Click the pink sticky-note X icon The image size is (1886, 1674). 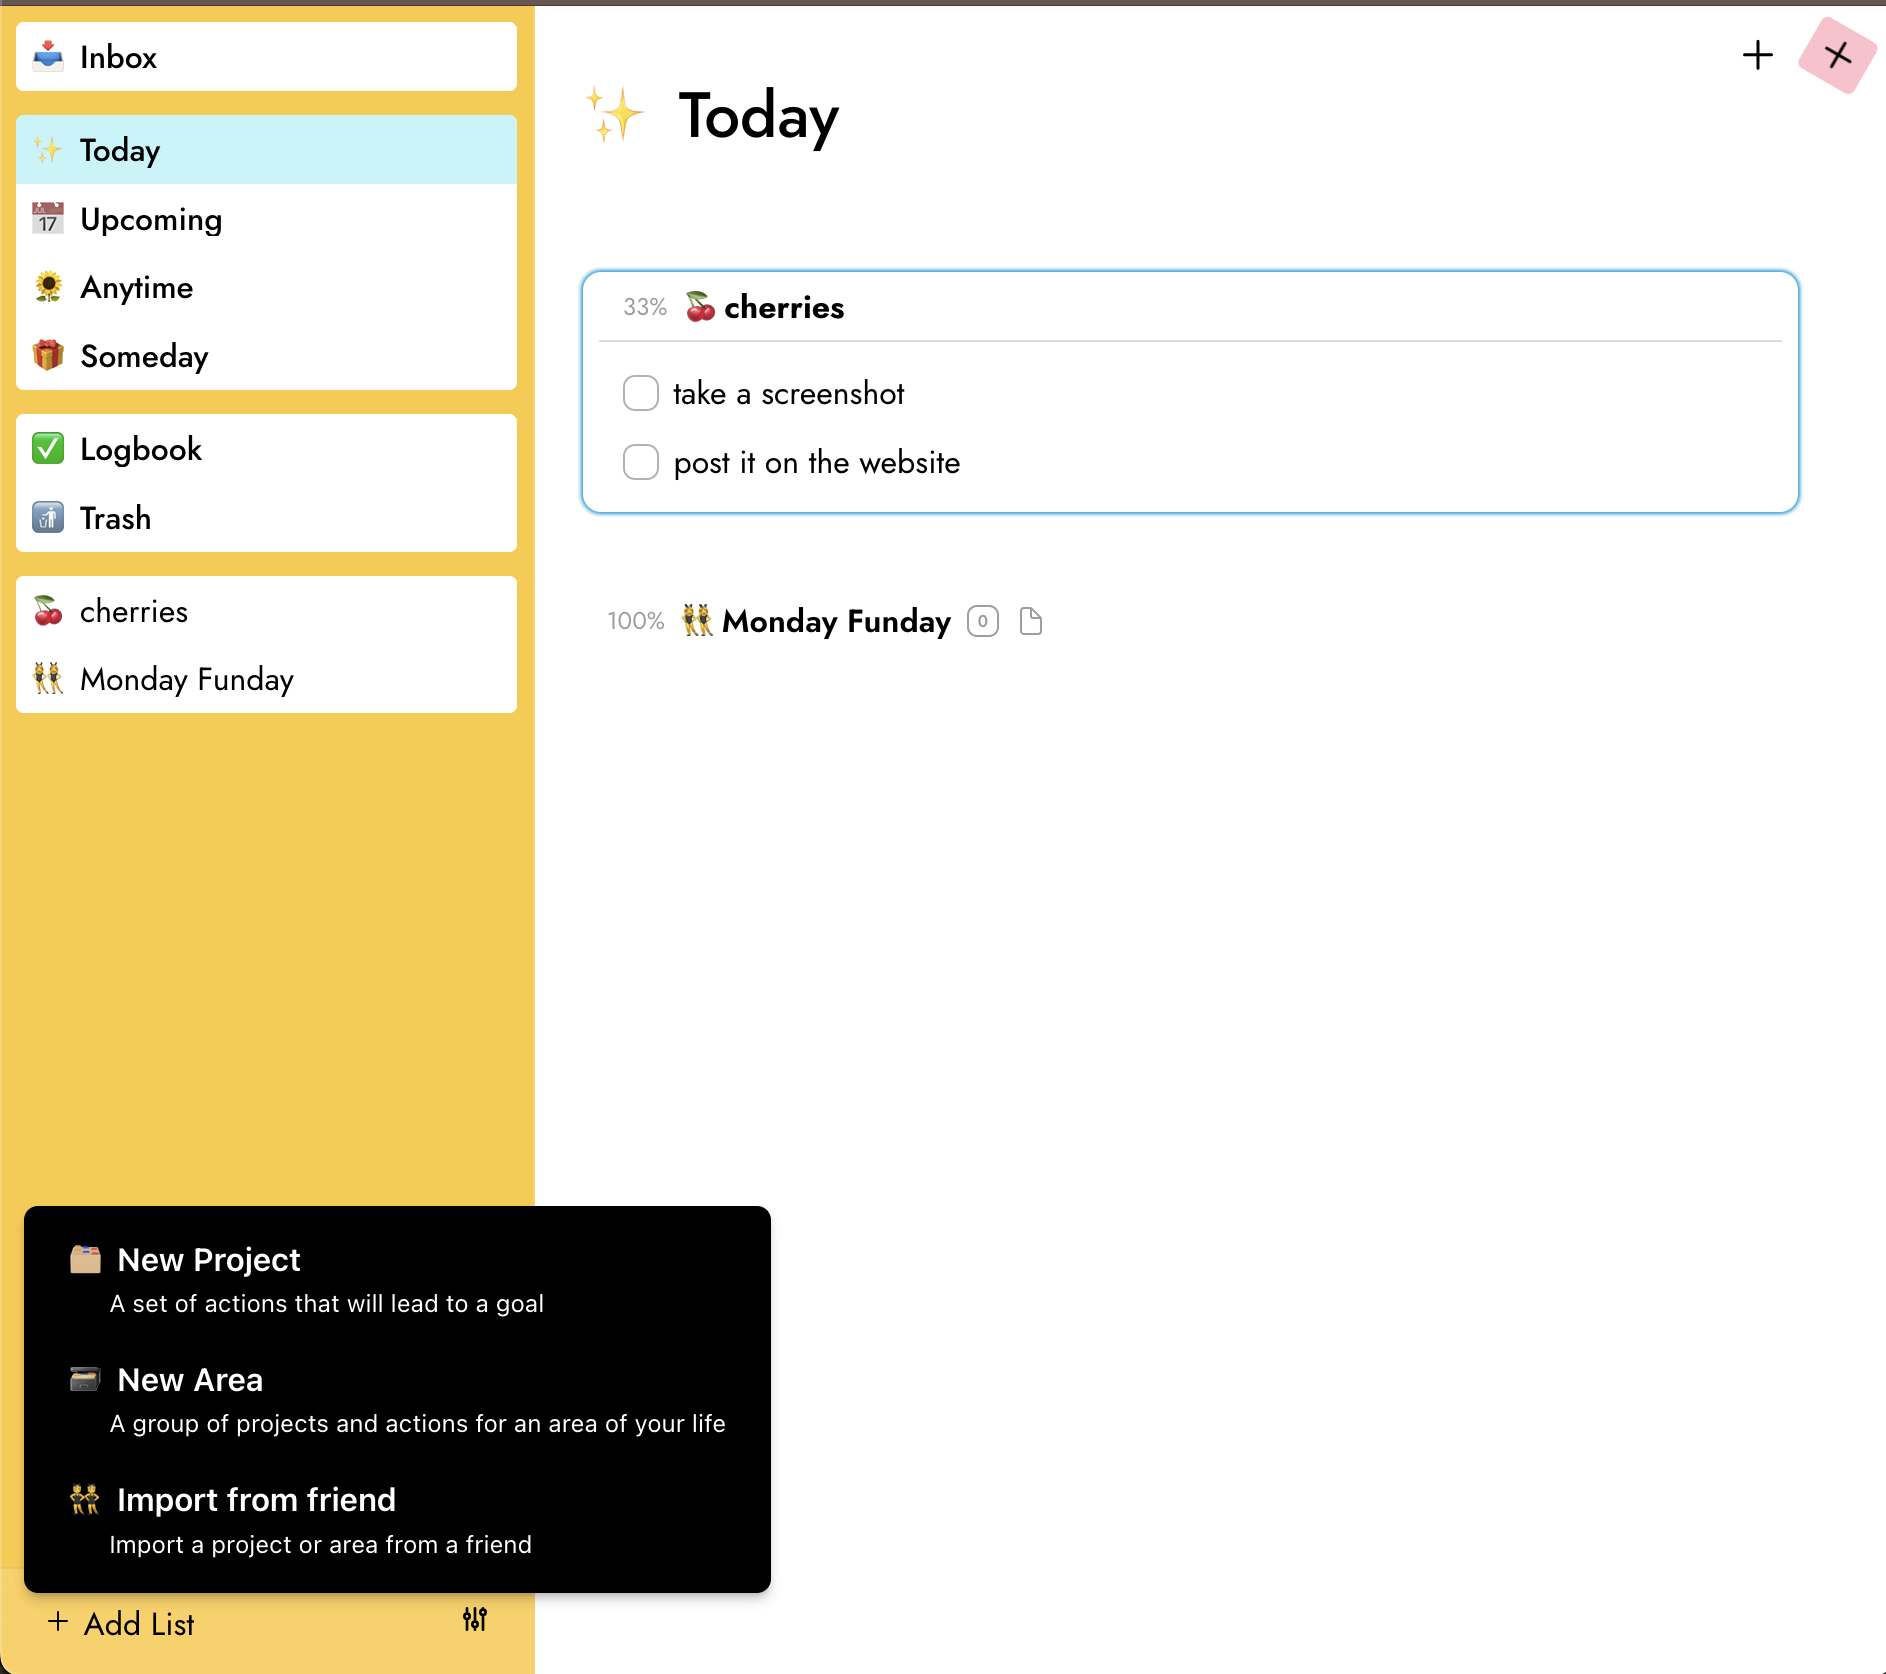coord(1837,55)
